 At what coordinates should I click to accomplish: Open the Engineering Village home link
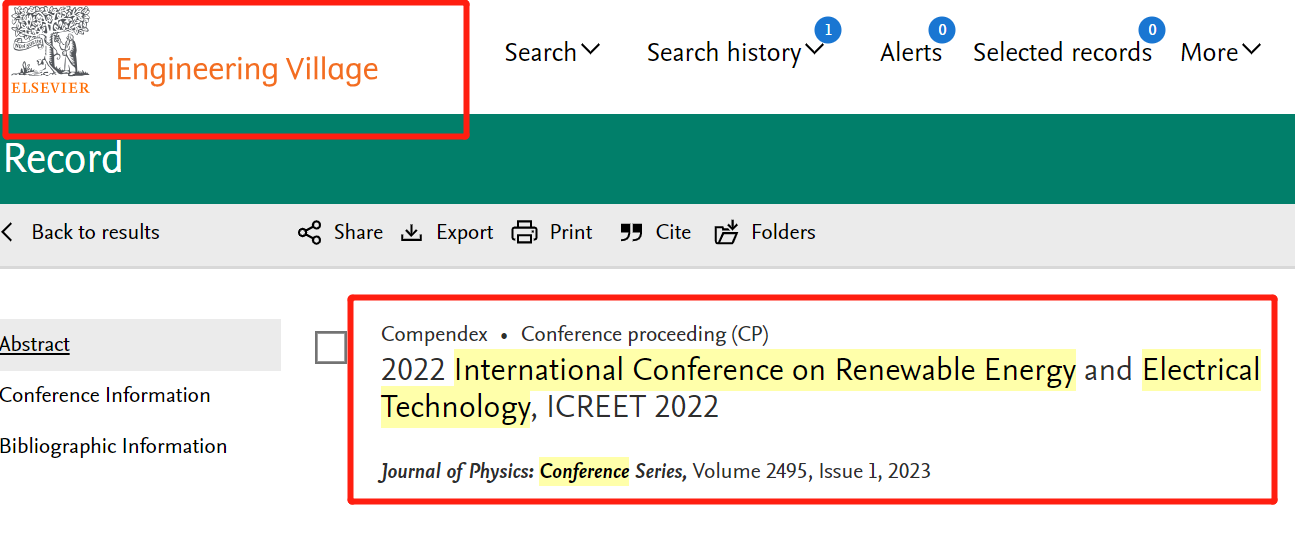[x=247, y=69]
